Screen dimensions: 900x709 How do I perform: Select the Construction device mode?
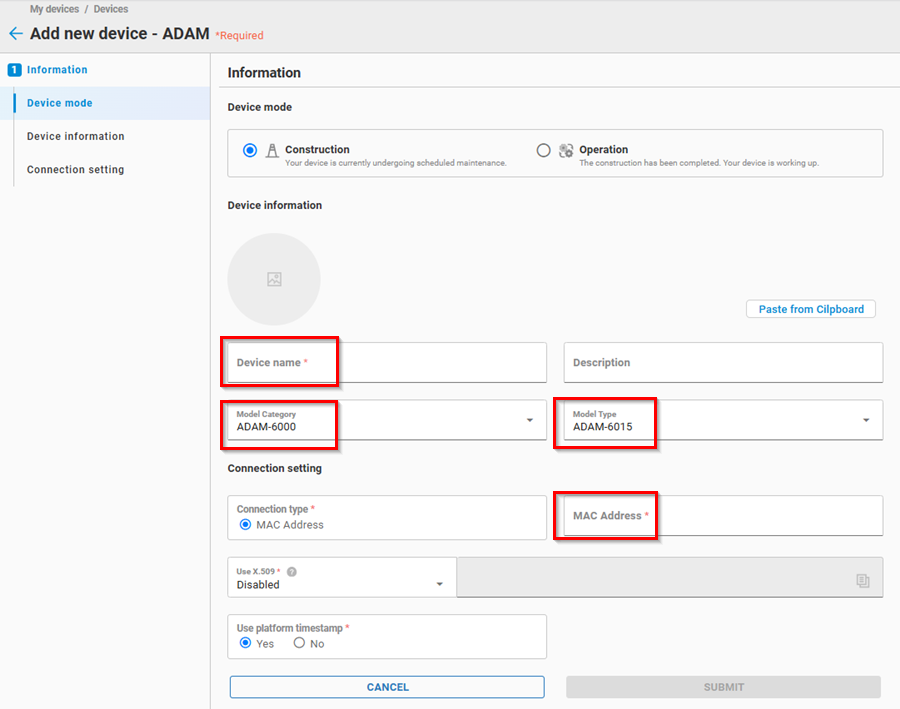(250, 150)
